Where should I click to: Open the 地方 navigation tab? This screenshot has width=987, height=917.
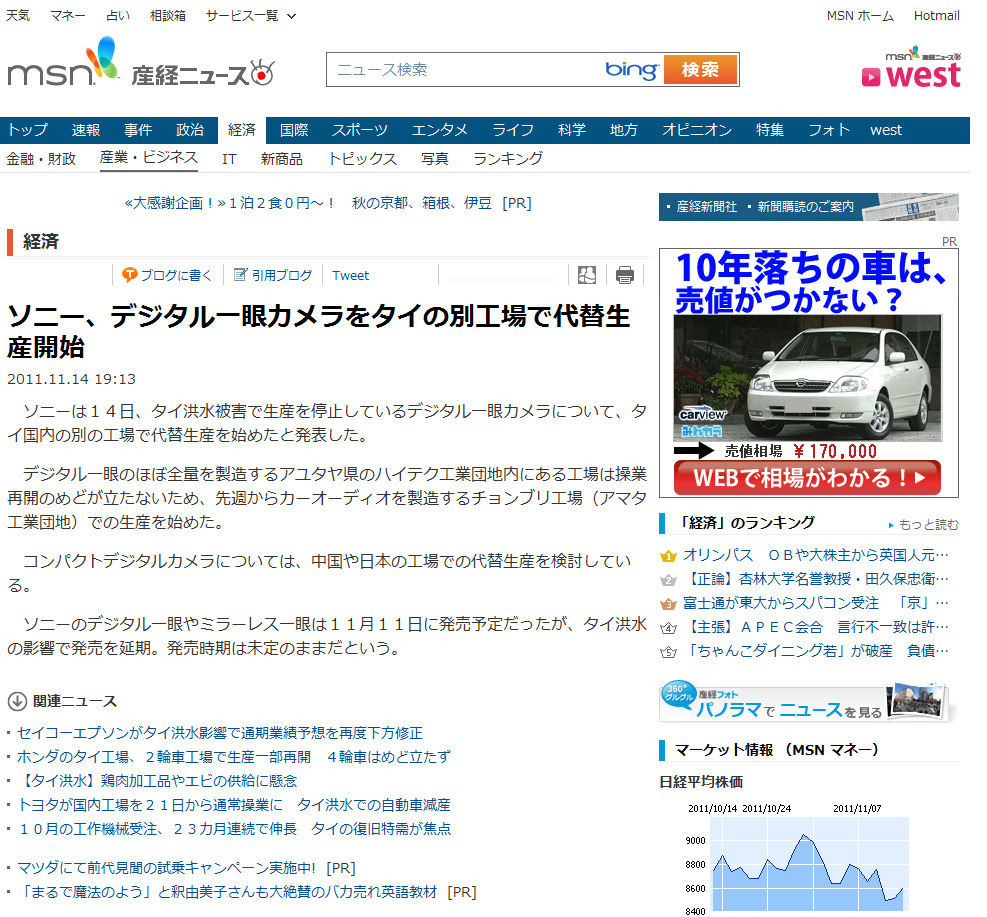624,130
